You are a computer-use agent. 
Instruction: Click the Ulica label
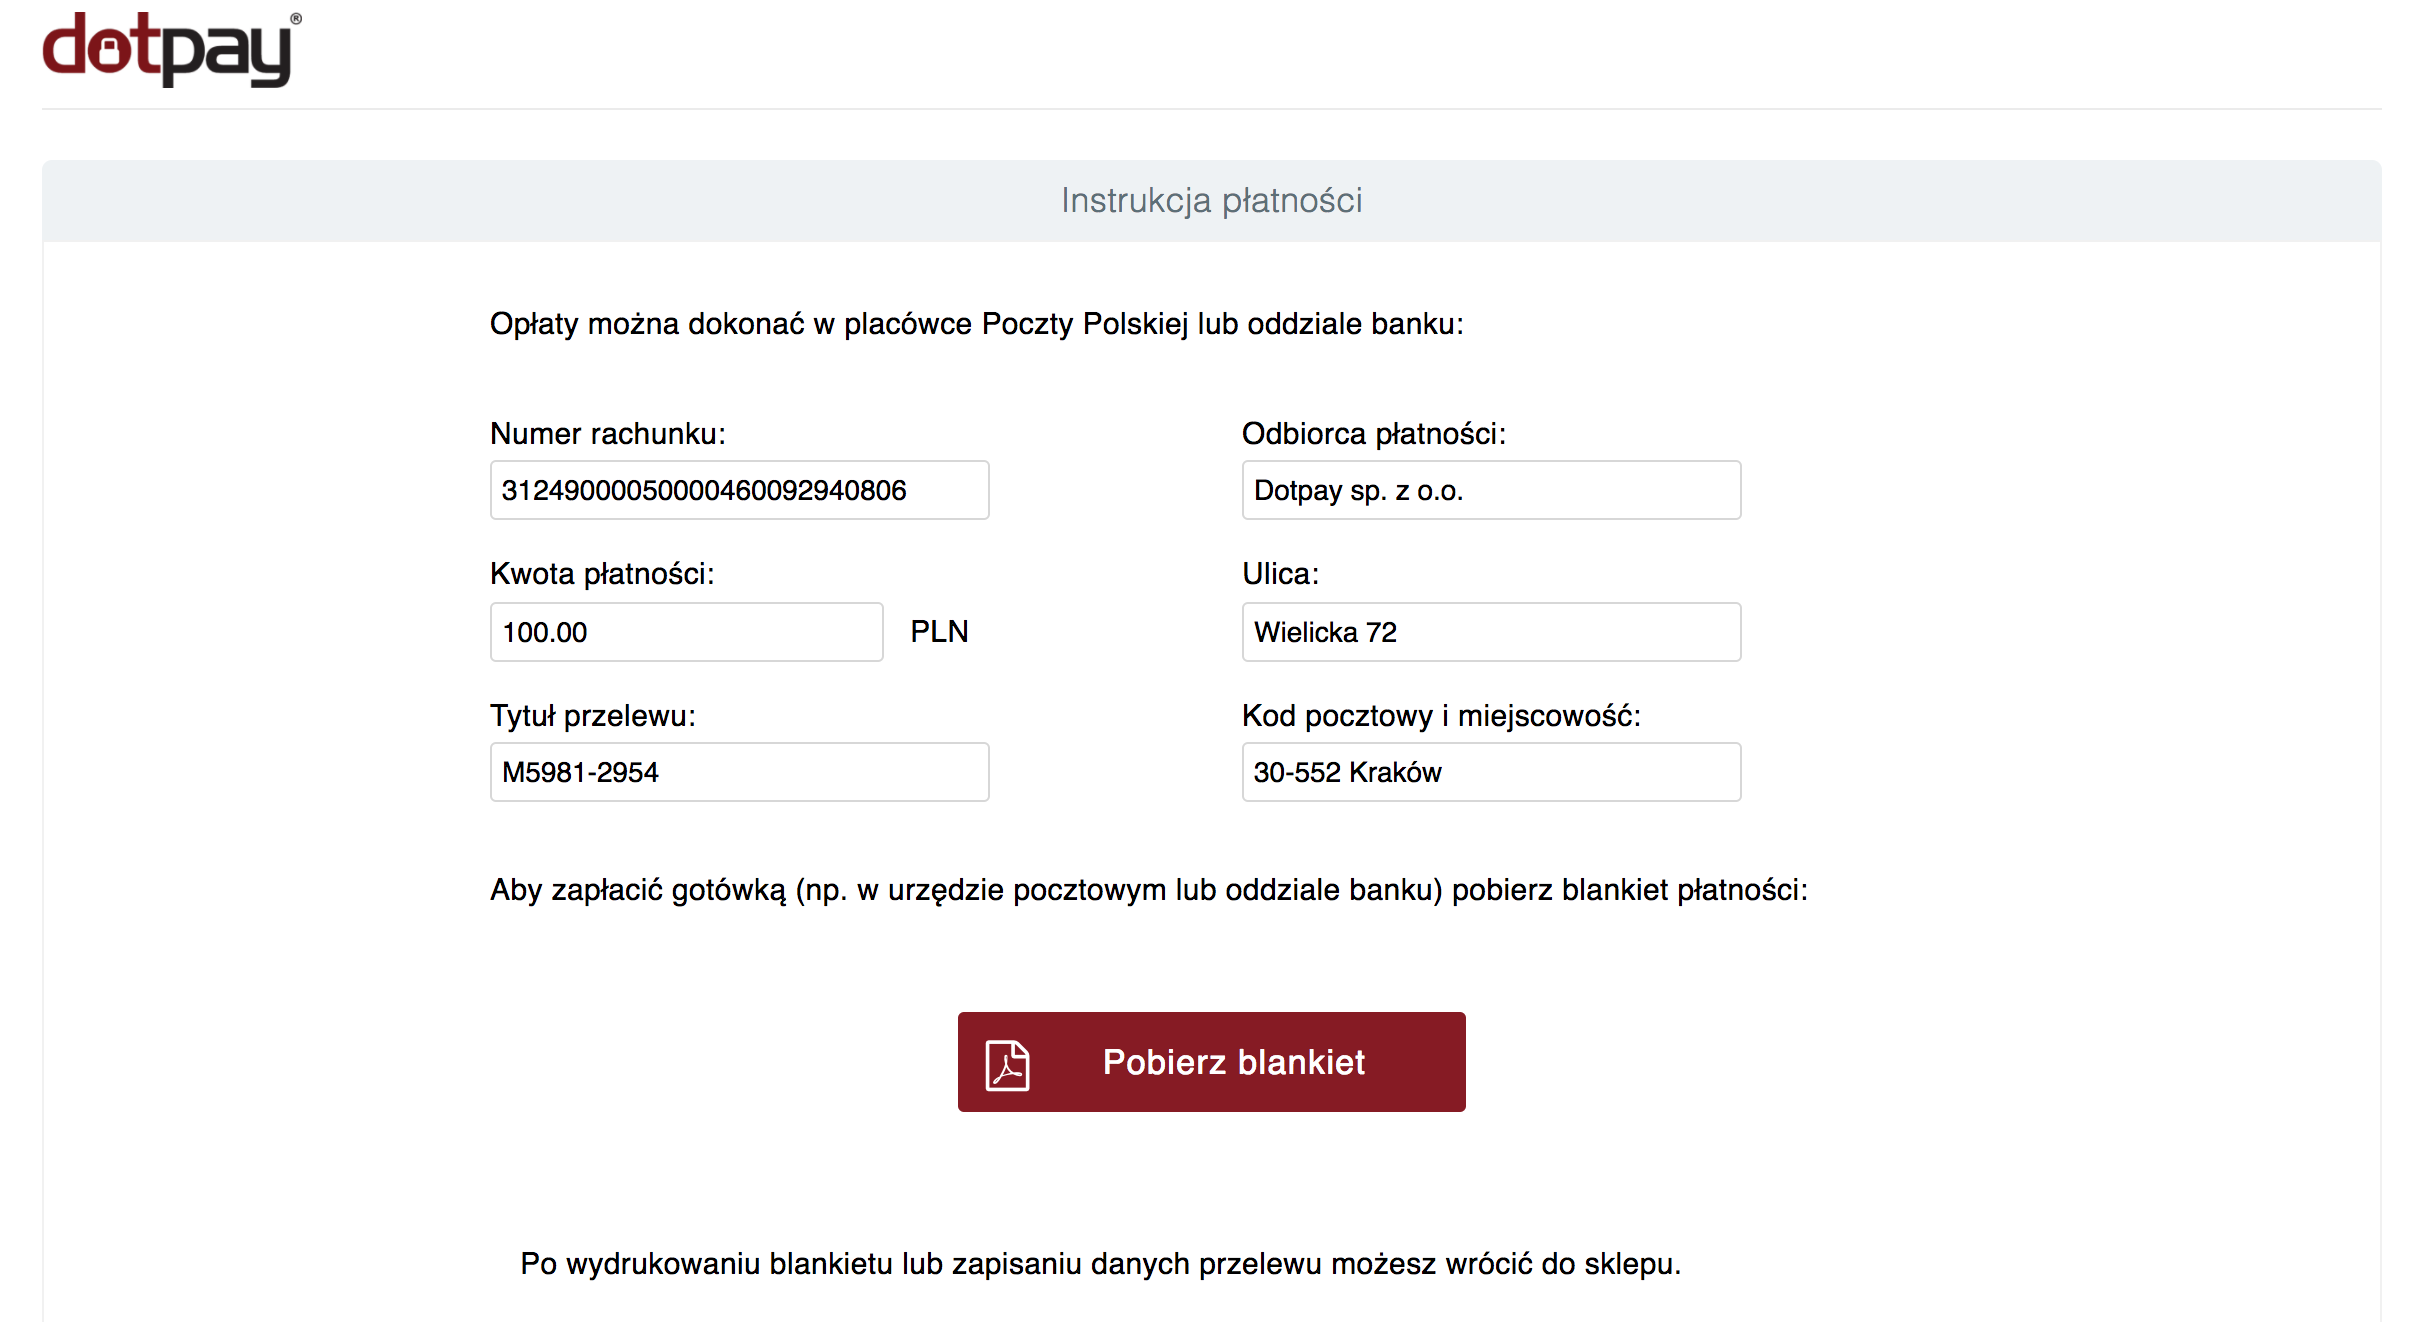pos(1280,574)
